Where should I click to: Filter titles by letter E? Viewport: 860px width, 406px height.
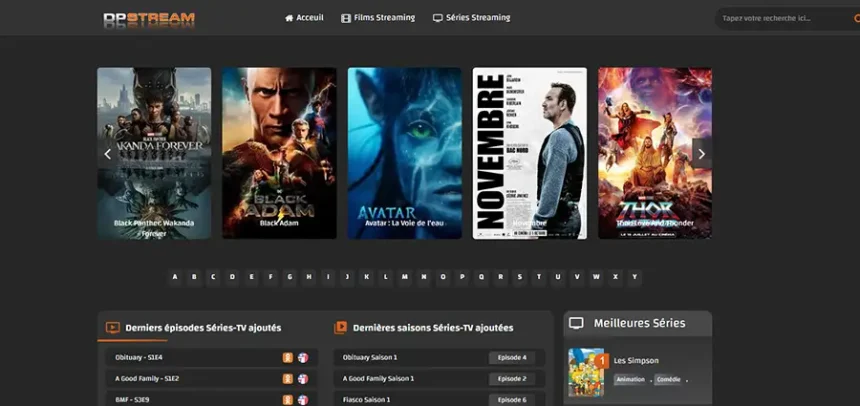point(252,277)
